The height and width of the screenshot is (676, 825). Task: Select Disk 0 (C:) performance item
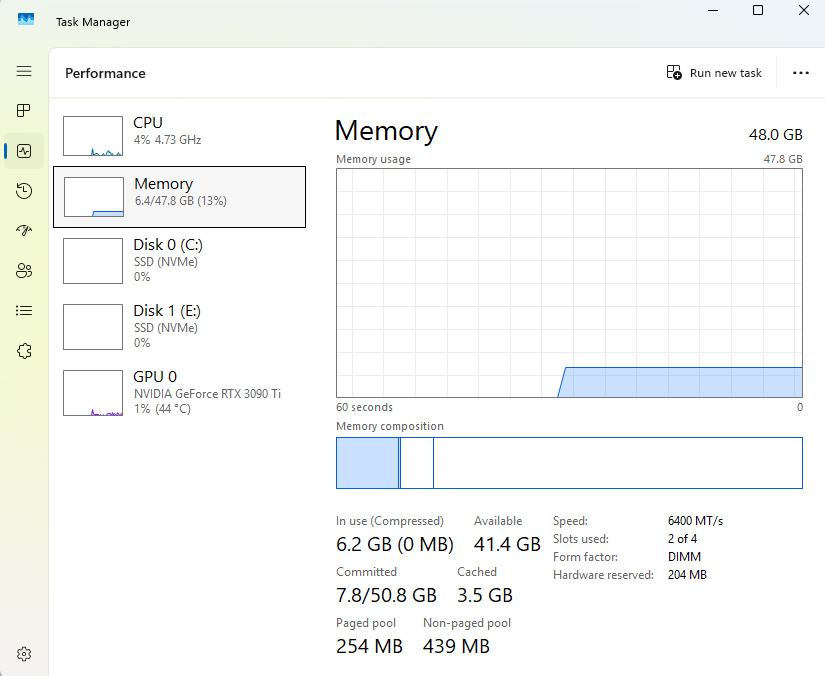180,260
